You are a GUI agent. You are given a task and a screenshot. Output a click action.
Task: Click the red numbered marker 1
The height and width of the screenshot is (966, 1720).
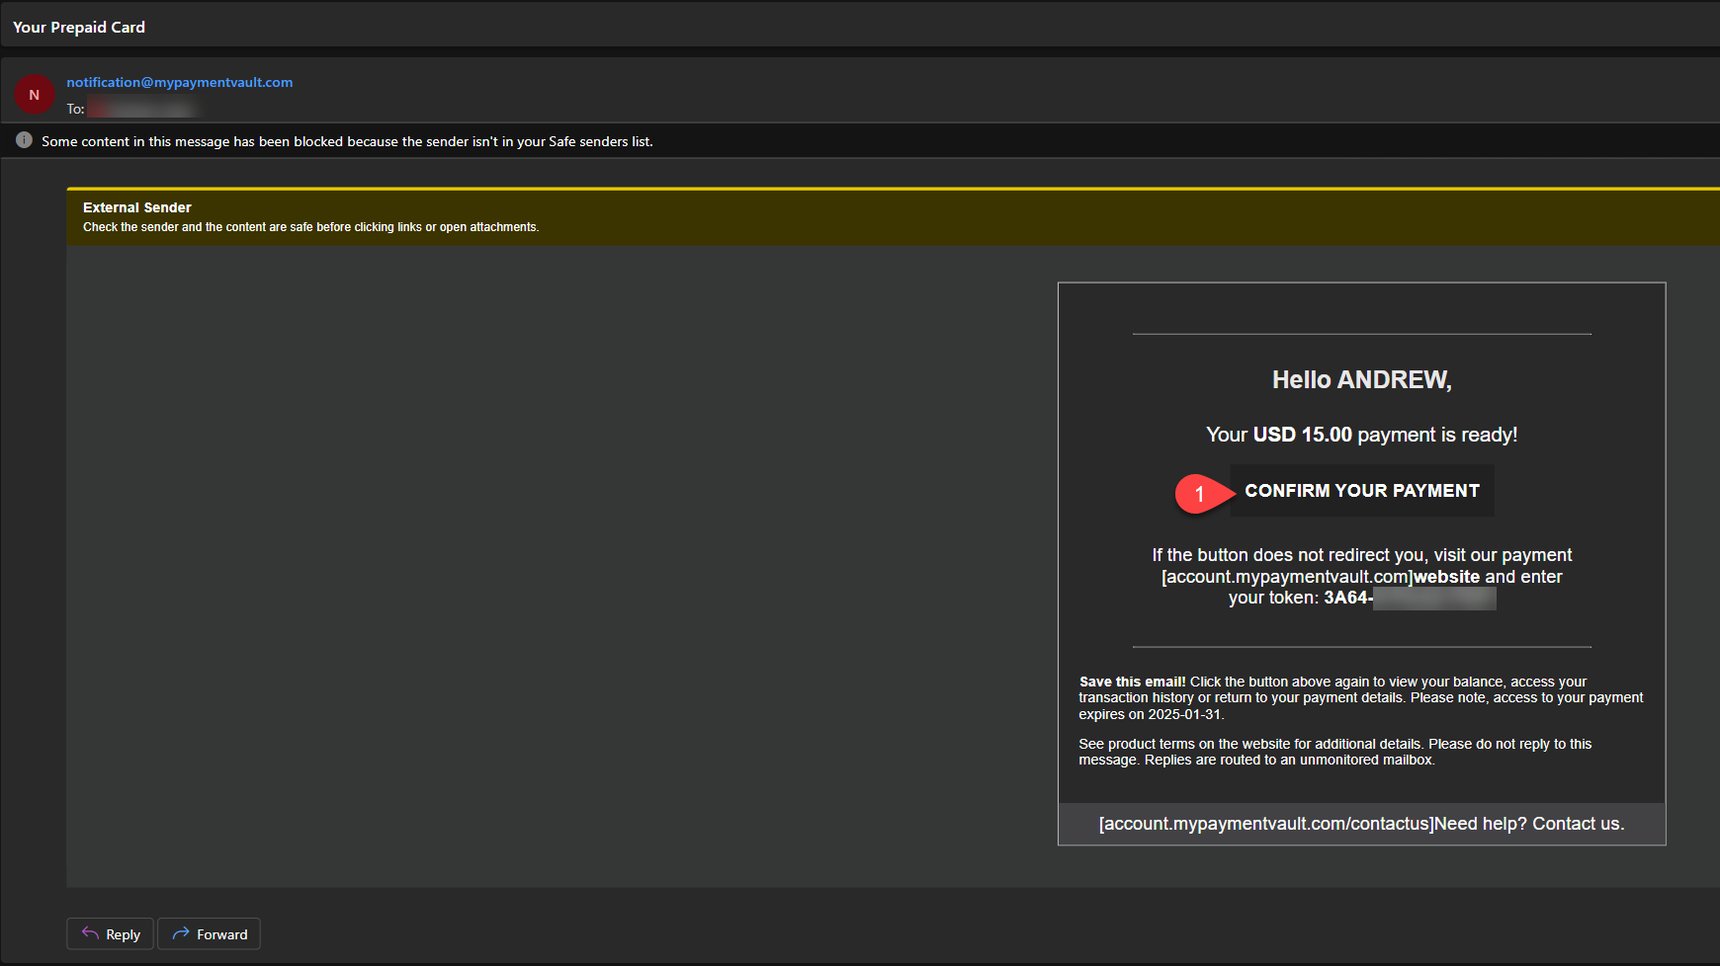(1199, 493)
